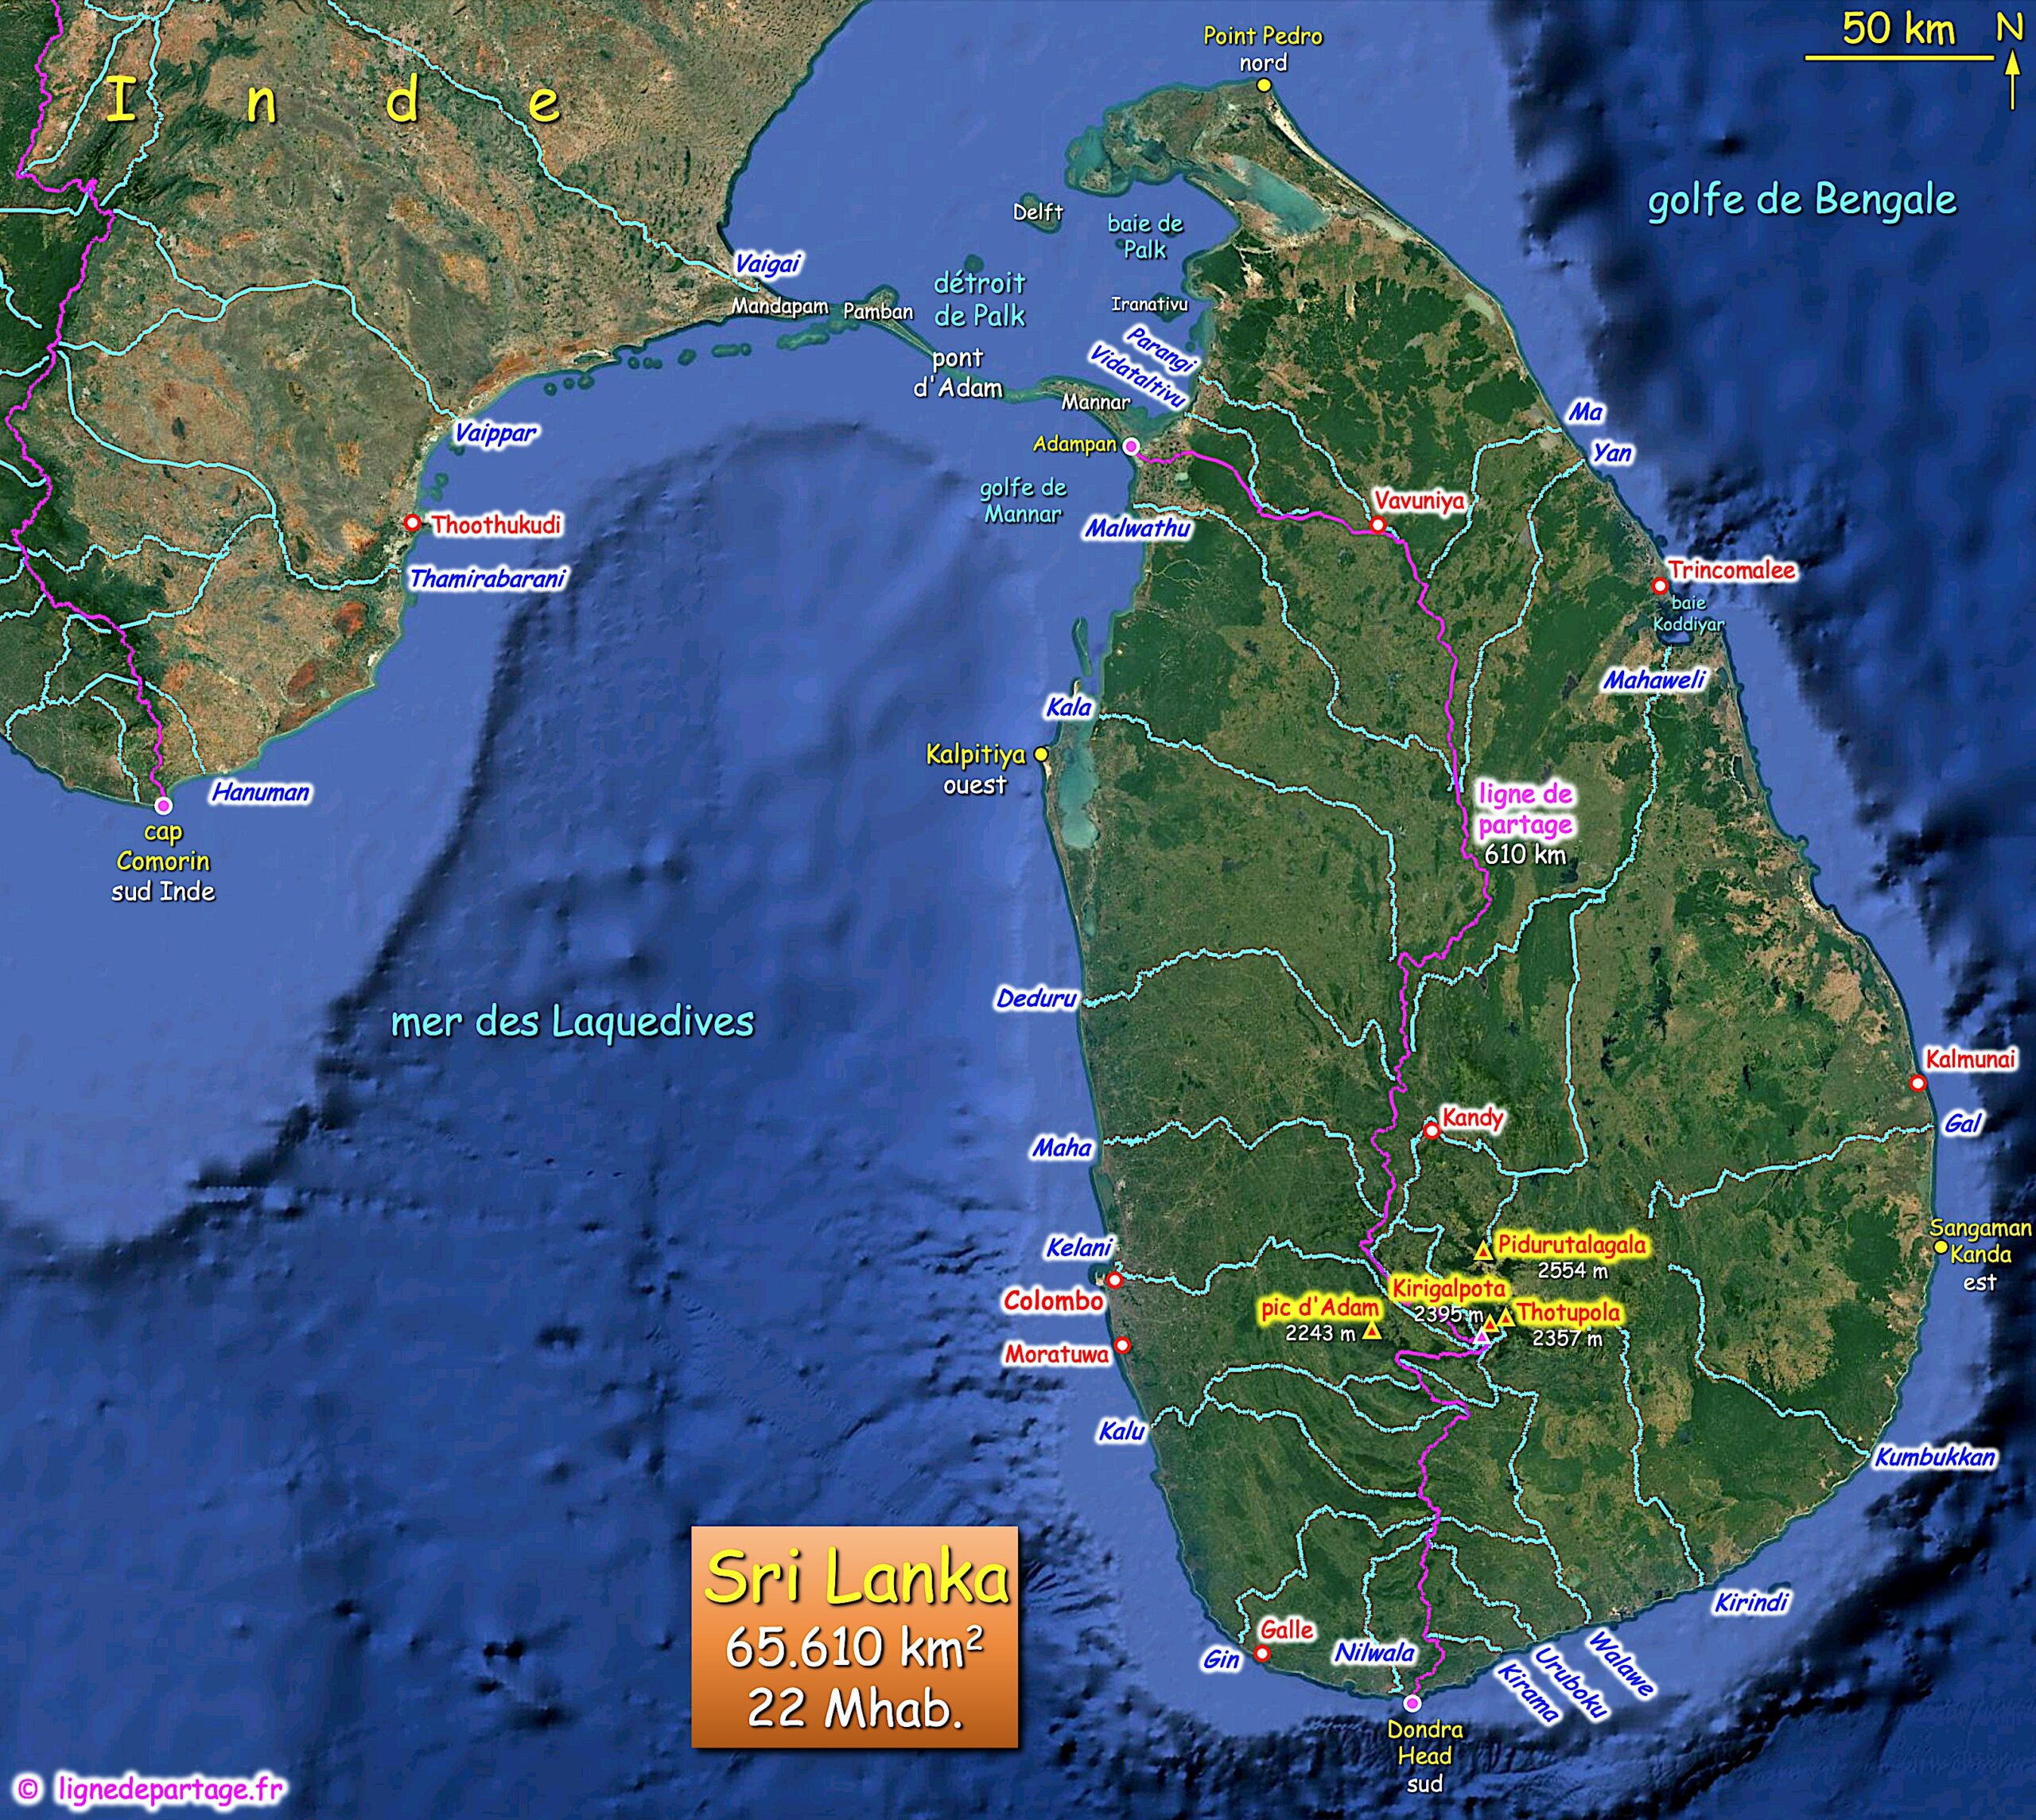This screenshot has height=1820, width=2036.
Task: Click the Kalmunai red circle marker
Action: tap(1917, 1083)
